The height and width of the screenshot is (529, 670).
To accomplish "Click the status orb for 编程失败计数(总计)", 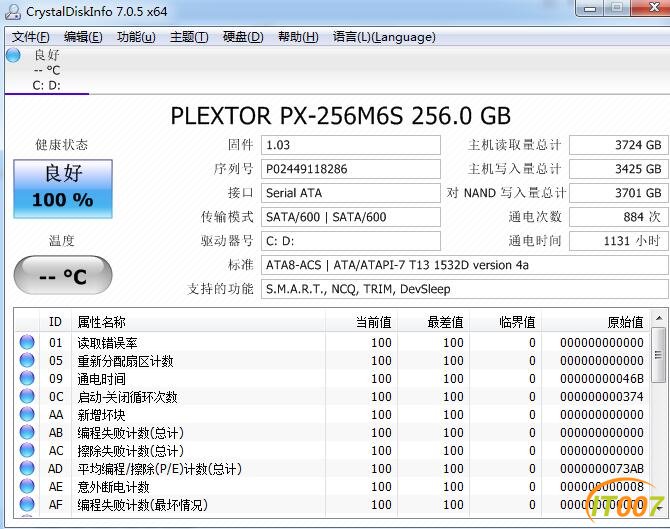I will click(x=27, y=432).
